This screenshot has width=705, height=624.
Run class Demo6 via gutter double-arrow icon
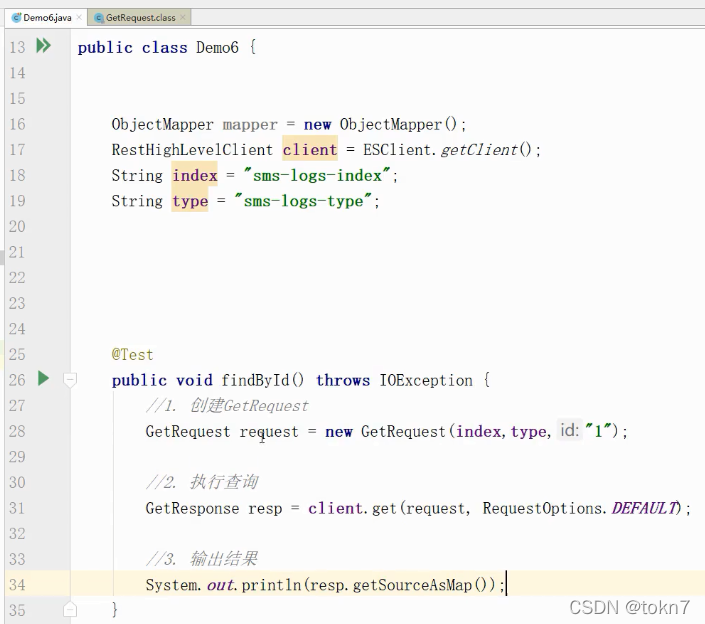(x=44, y=46)
